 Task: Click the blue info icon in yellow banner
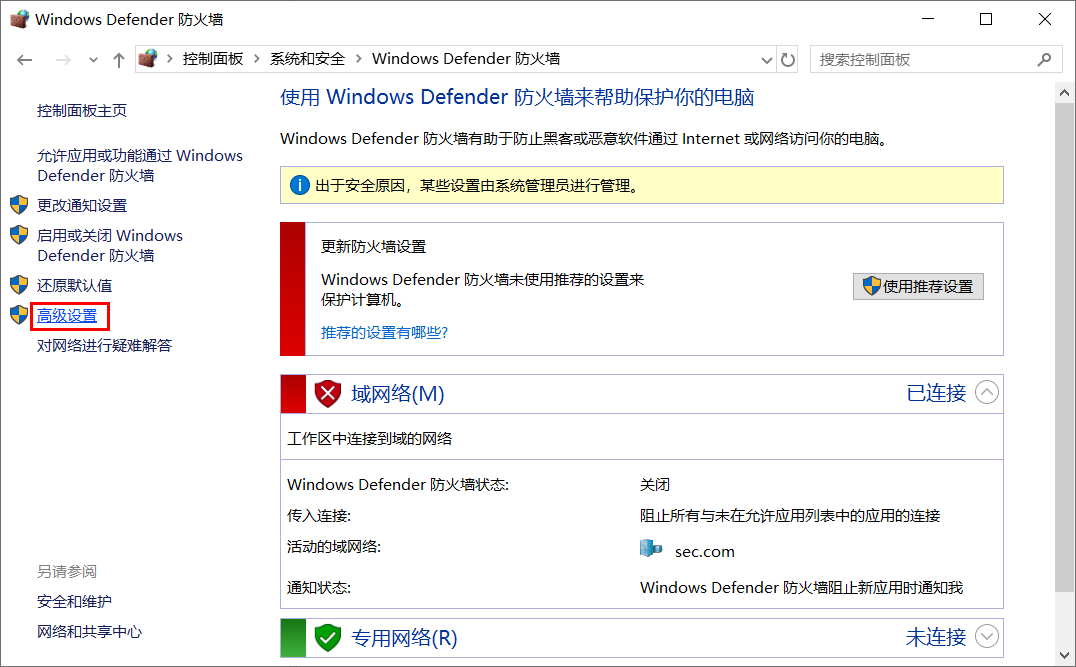[300, 185]
